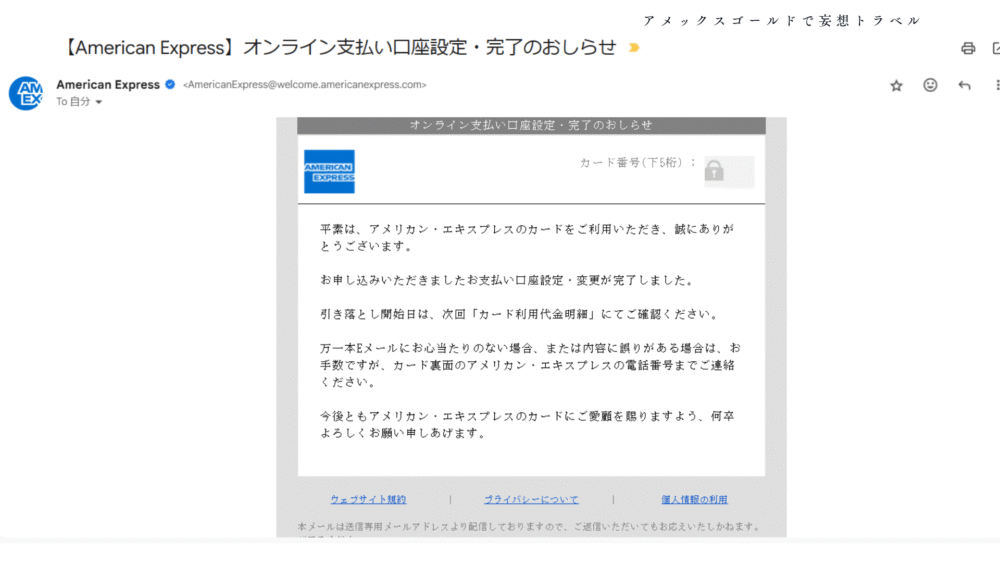
Task: Click the American Express logo in email body
Action: 329,172
